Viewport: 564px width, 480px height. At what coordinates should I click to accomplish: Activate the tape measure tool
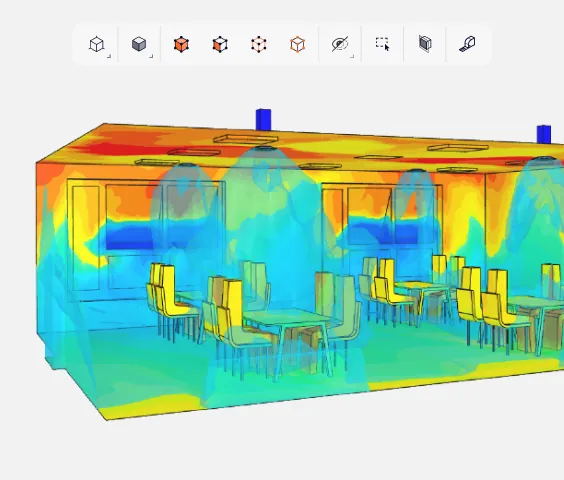(467, 44)
